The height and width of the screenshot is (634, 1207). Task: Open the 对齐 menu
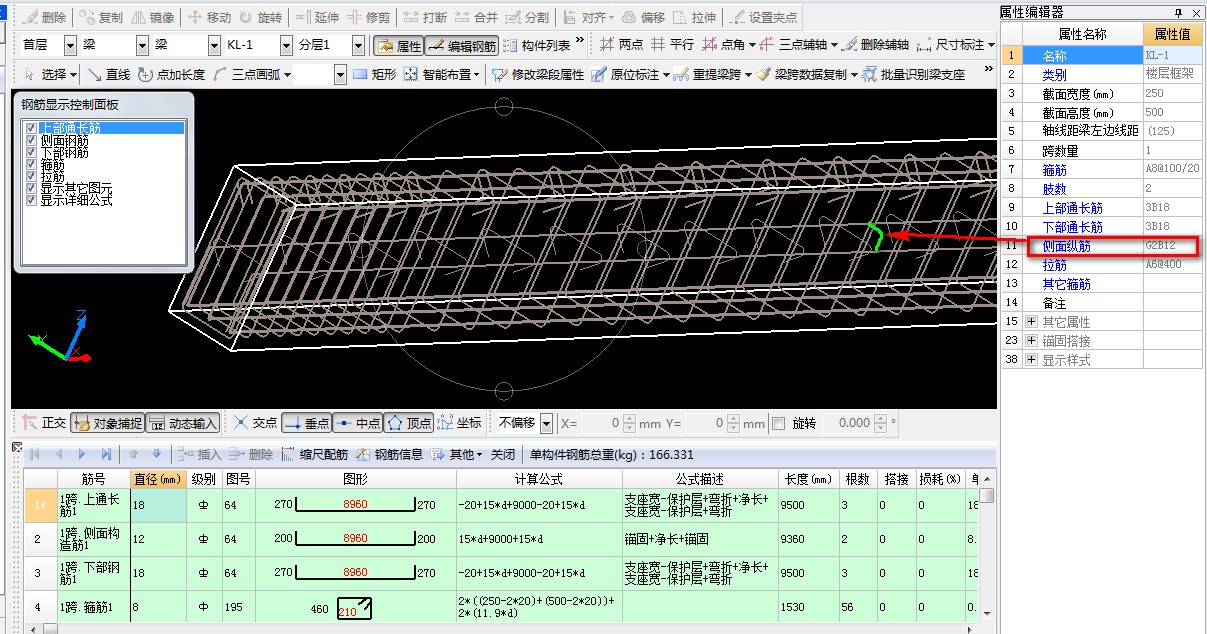pos(588,18)
